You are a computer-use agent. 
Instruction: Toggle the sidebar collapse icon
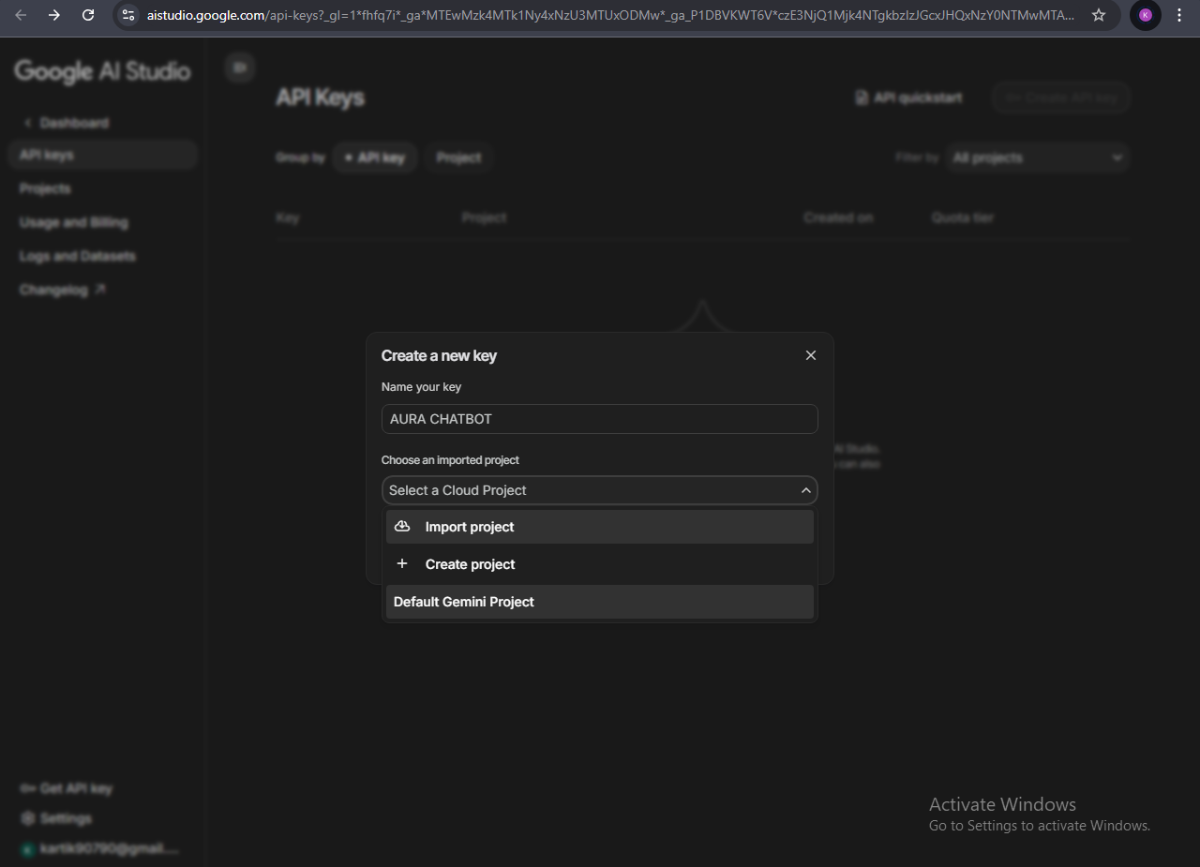click(x=239, y=67)
